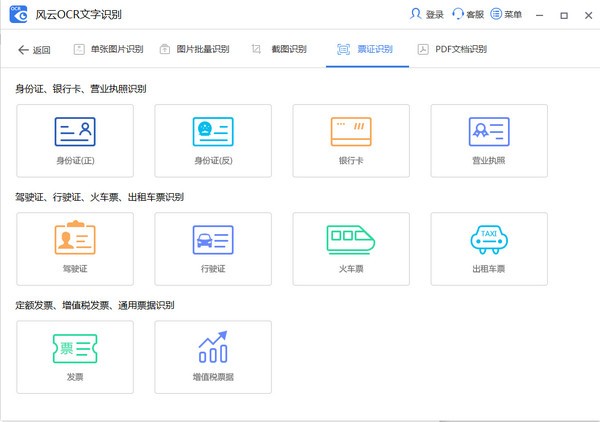Open the 菜单 hamburger menu
The height and width of the screenshot is (422, 600).
coord(506,14)
